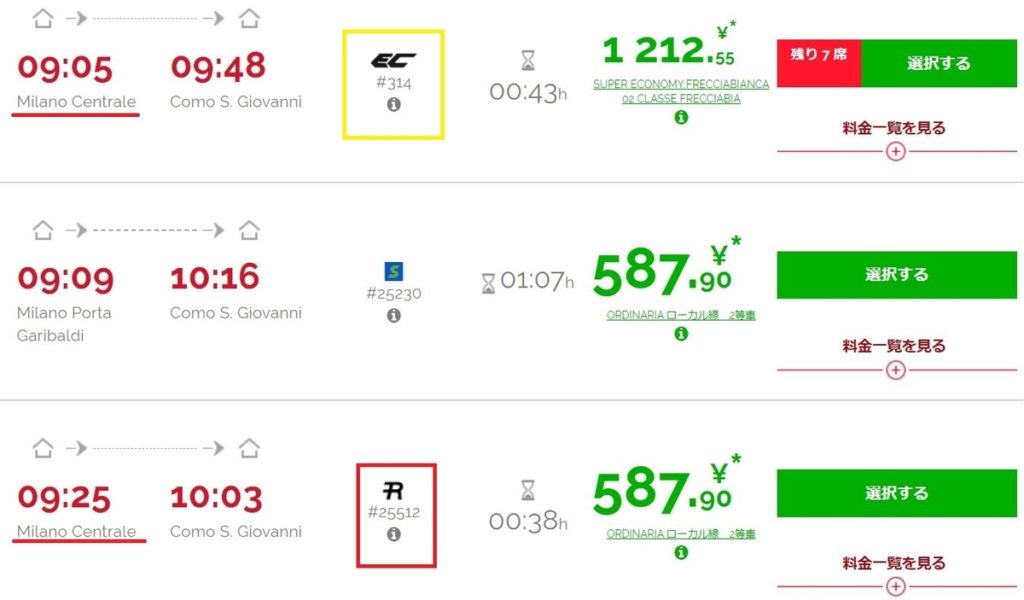This screenshot has height=600, width=1024.
Task: Expand fare list for the 09:25 train
Action: [x=895, y=587]
